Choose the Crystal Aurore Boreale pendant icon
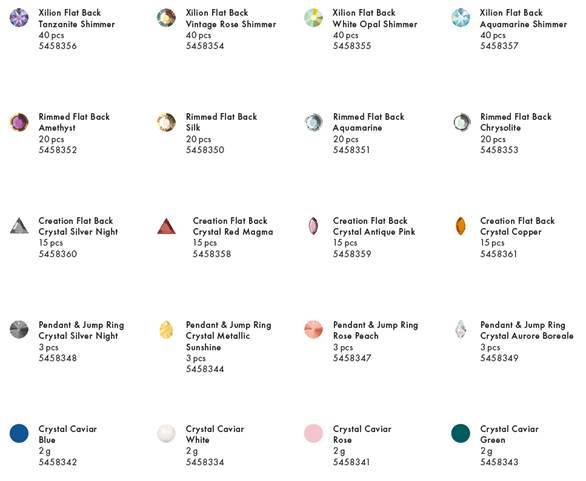Viewport: 586px width, 481px height. coord(460,330)
